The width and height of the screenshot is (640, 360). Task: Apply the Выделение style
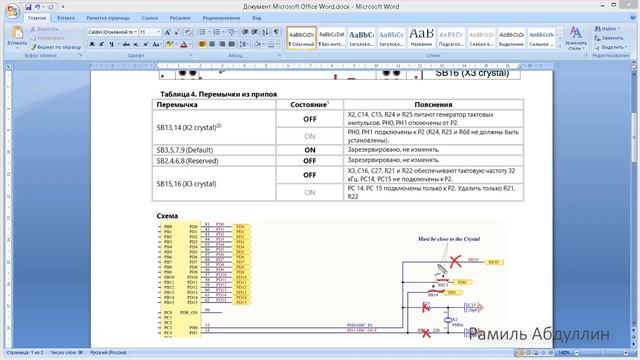click(x=511, y=38)
